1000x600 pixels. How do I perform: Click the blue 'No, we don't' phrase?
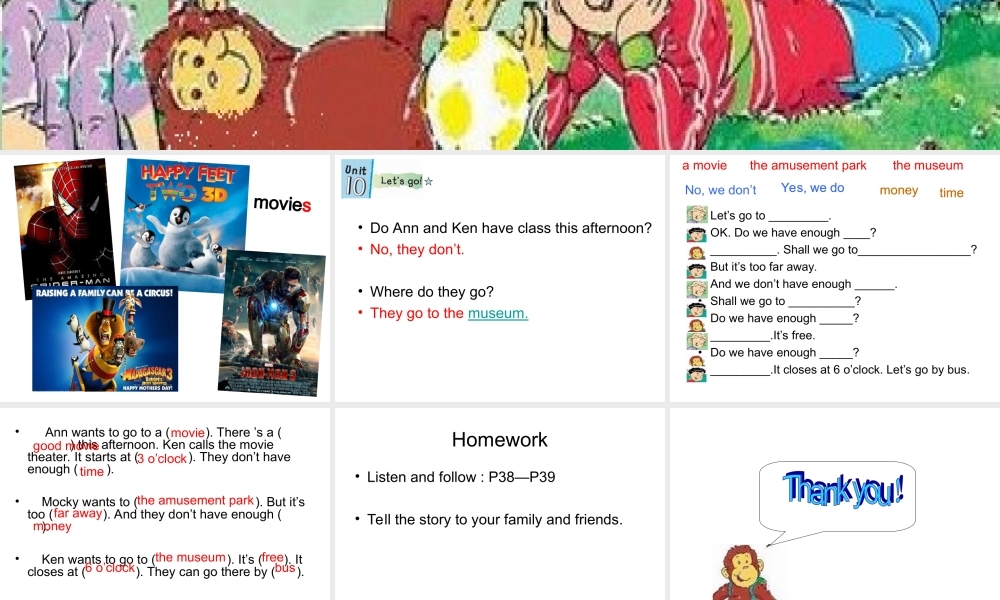pyautogui.click(x=720, y=190)
